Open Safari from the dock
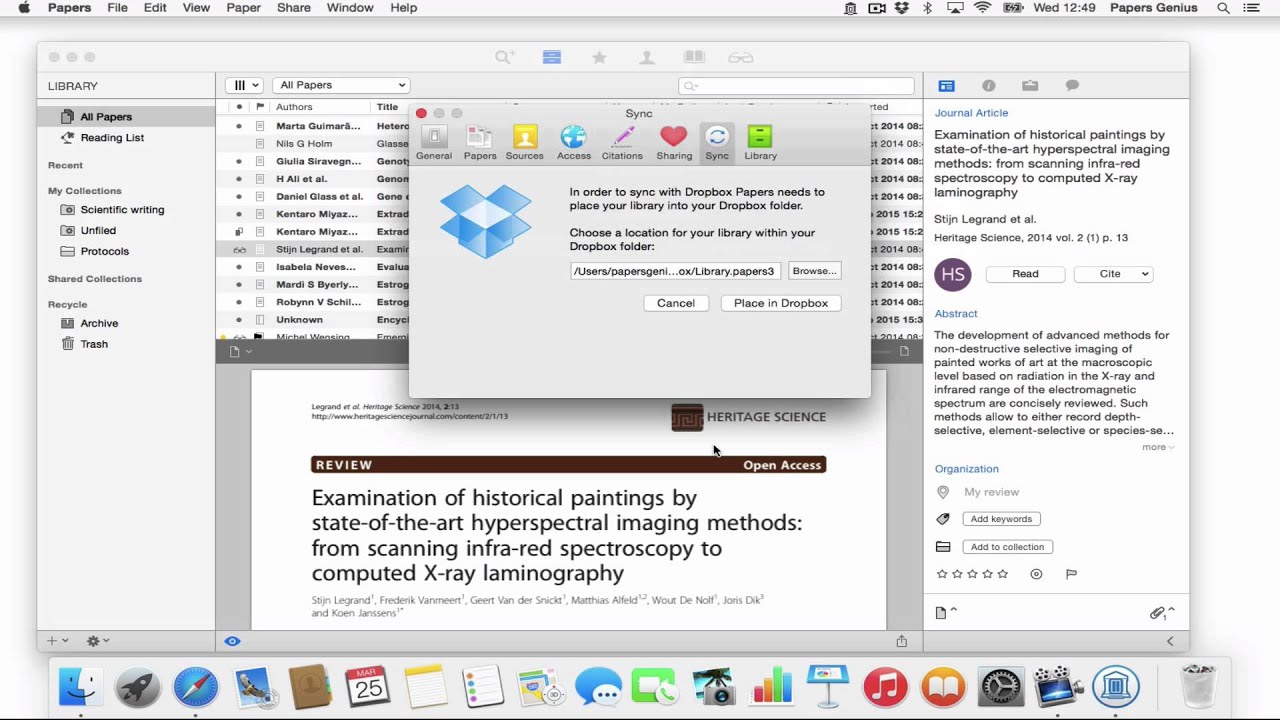 [x=196, y=688]
